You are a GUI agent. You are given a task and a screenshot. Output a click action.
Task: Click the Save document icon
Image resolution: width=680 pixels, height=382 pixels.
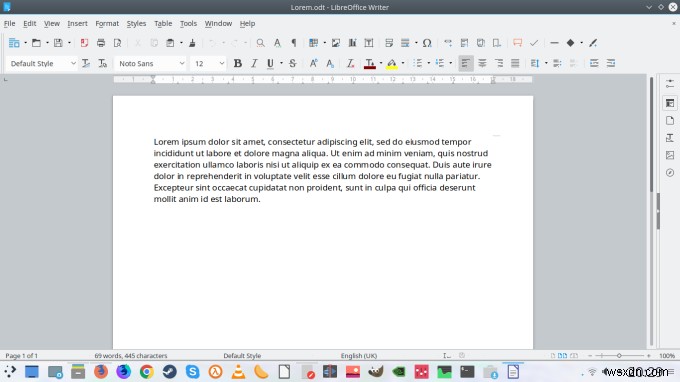[x=58, y=43]
